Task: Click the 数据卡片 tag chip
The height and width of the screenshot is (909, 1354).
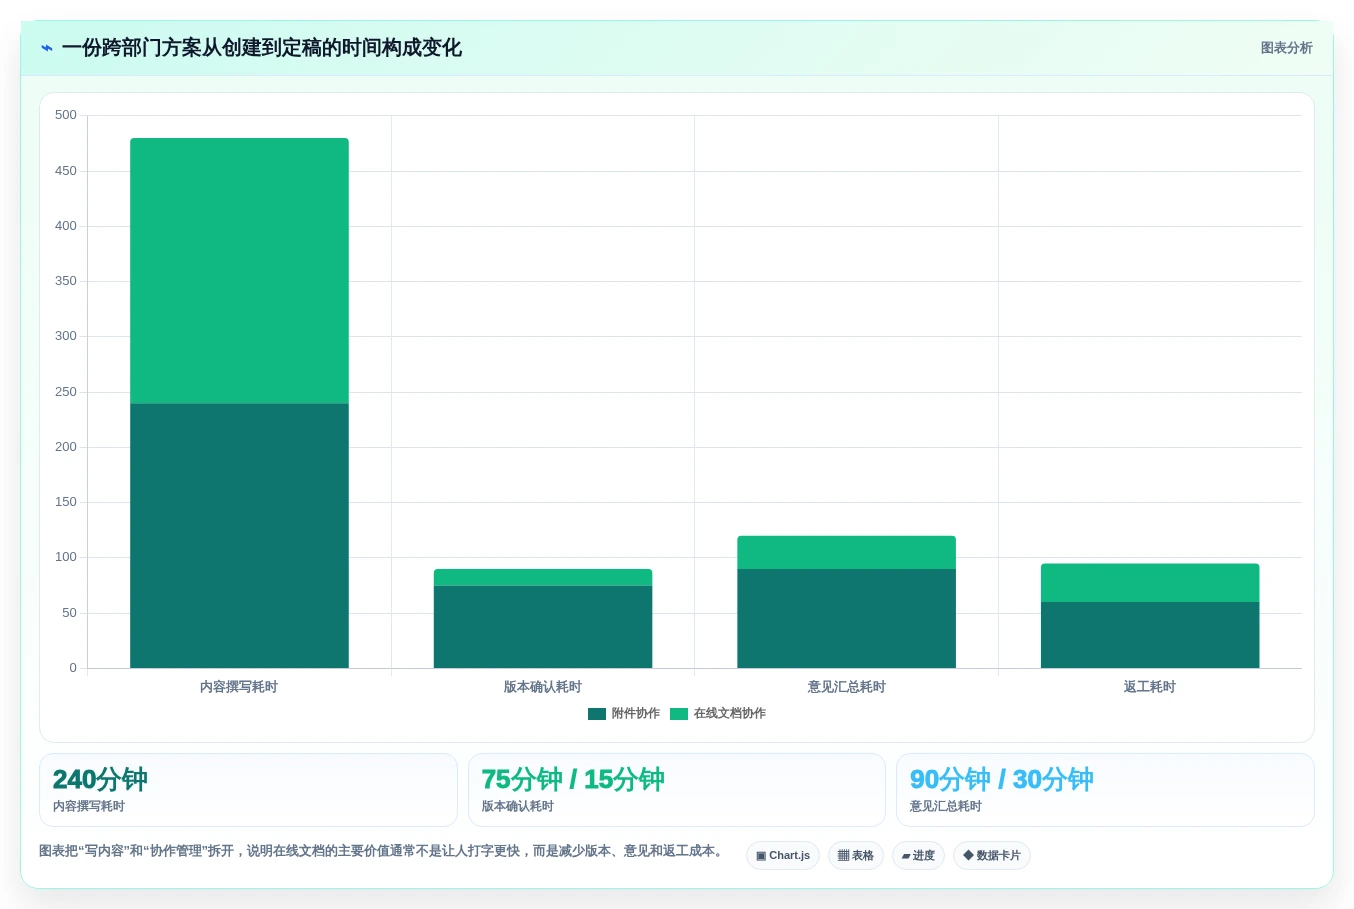Action: coord(992,856)
